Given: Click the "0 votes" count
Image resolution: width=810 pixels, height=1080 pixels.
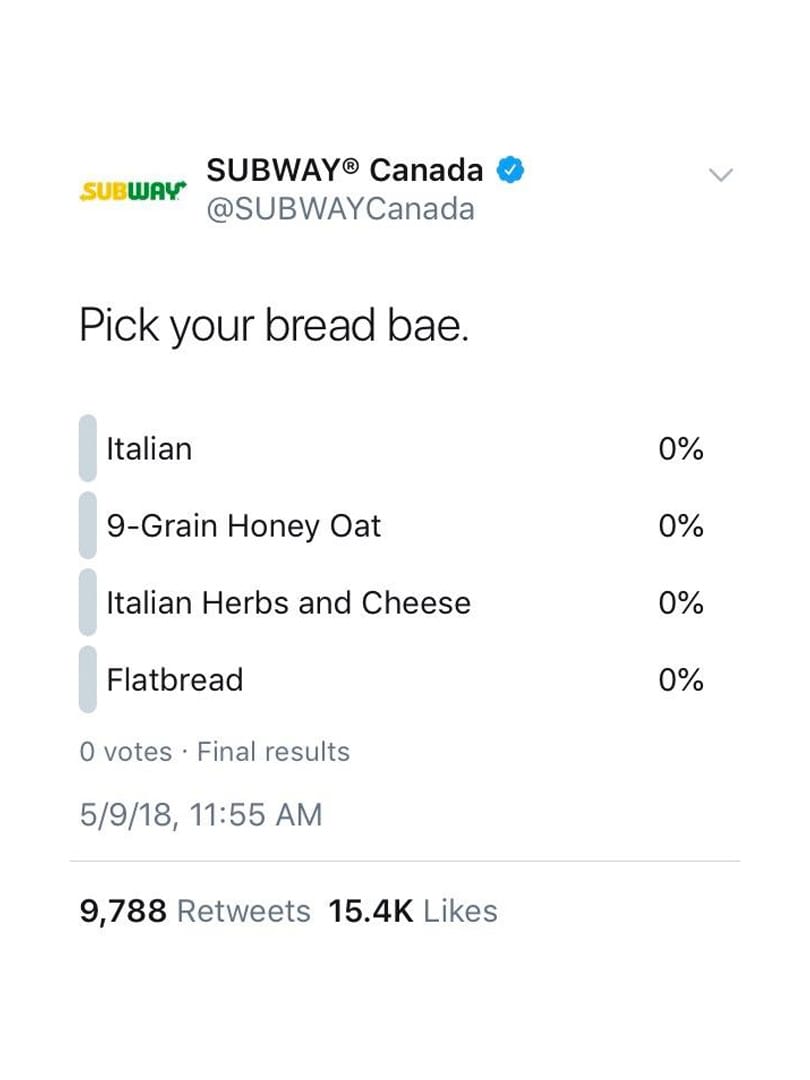Looking at the screenshot, I should tap(126, 752).
